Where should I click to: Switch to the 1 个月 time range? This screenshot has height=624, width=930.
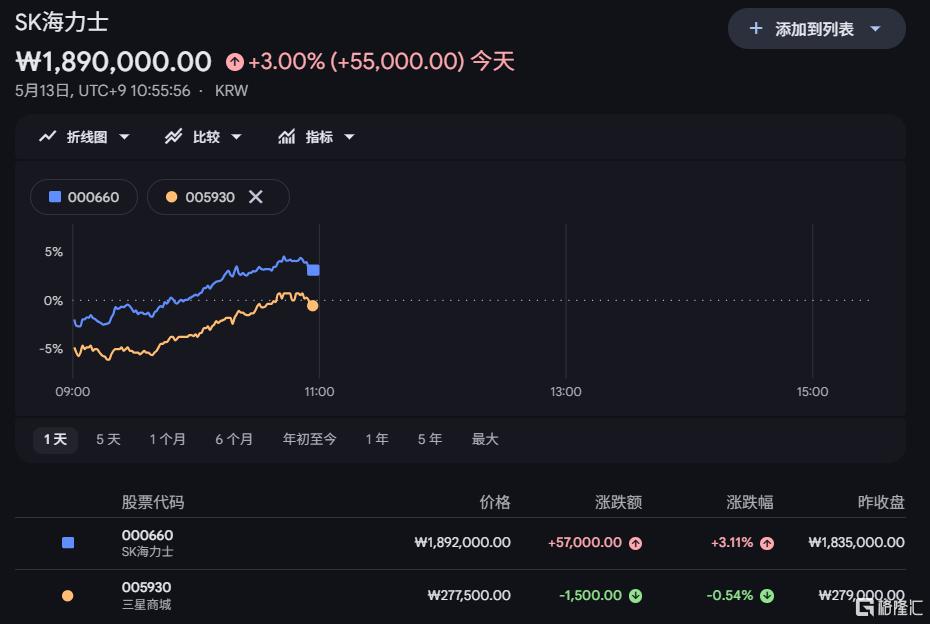coord(167,440)
